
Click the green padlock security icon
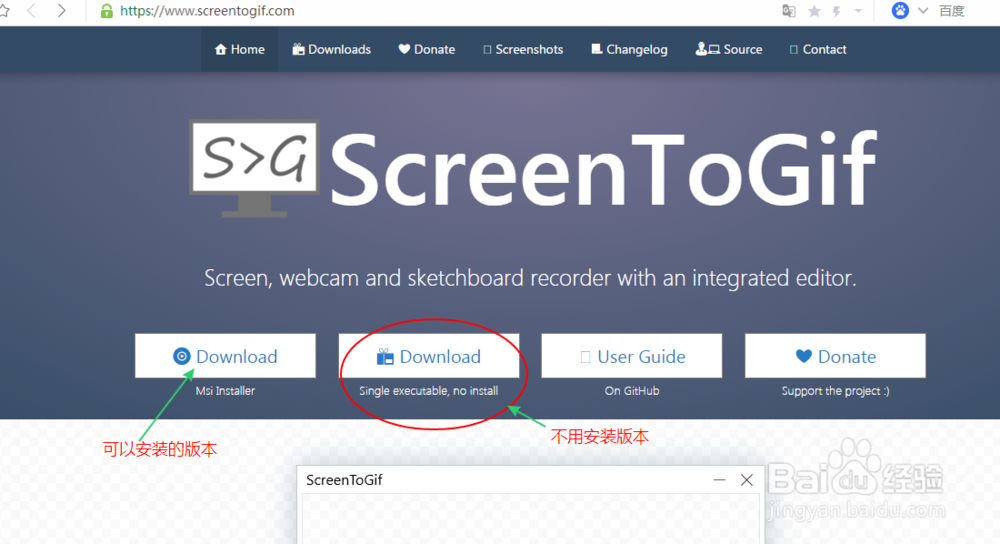click(x=107, y=11)
